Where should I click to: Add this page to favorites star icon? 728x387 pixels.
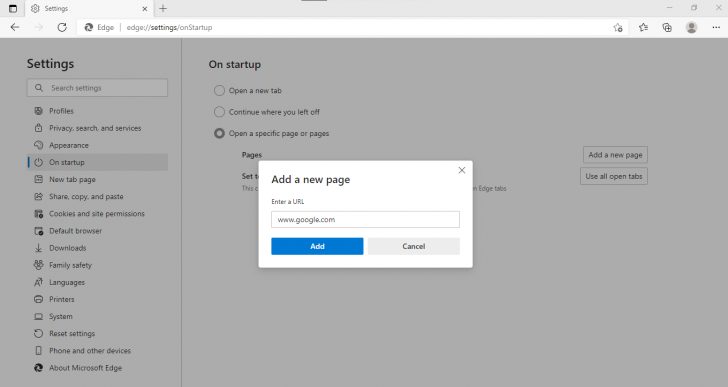[618, 27]
